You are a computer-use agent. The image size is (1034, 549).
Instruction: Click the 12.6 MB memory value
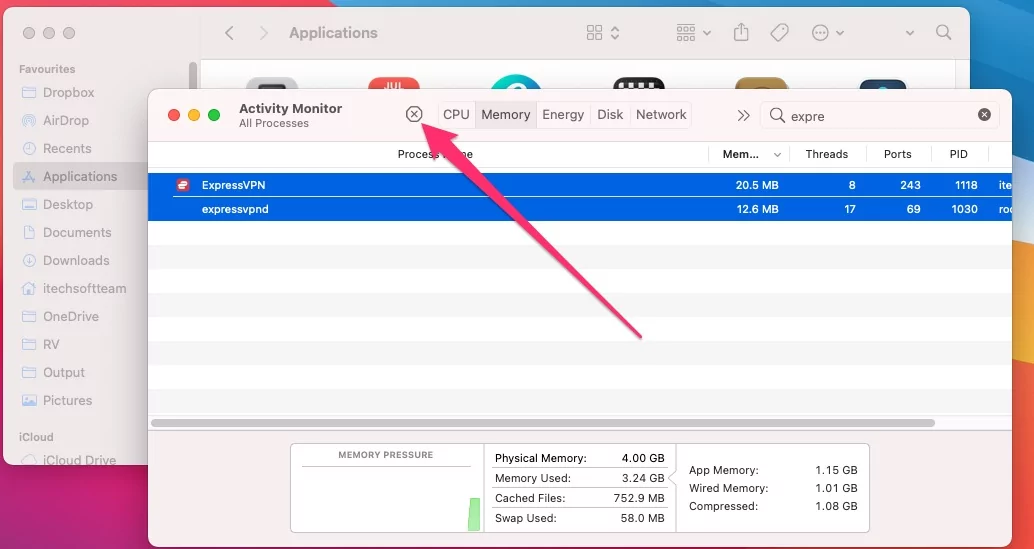point(757,209)
